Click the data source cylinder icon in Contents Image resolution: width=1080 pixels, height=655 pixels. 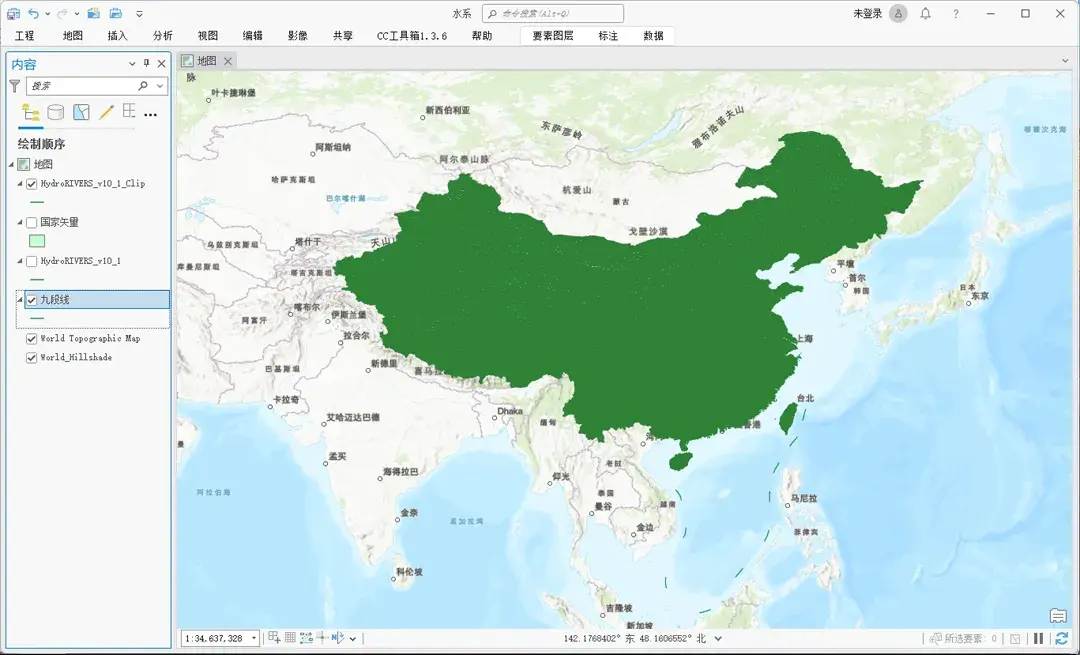[x=55, y=112]
